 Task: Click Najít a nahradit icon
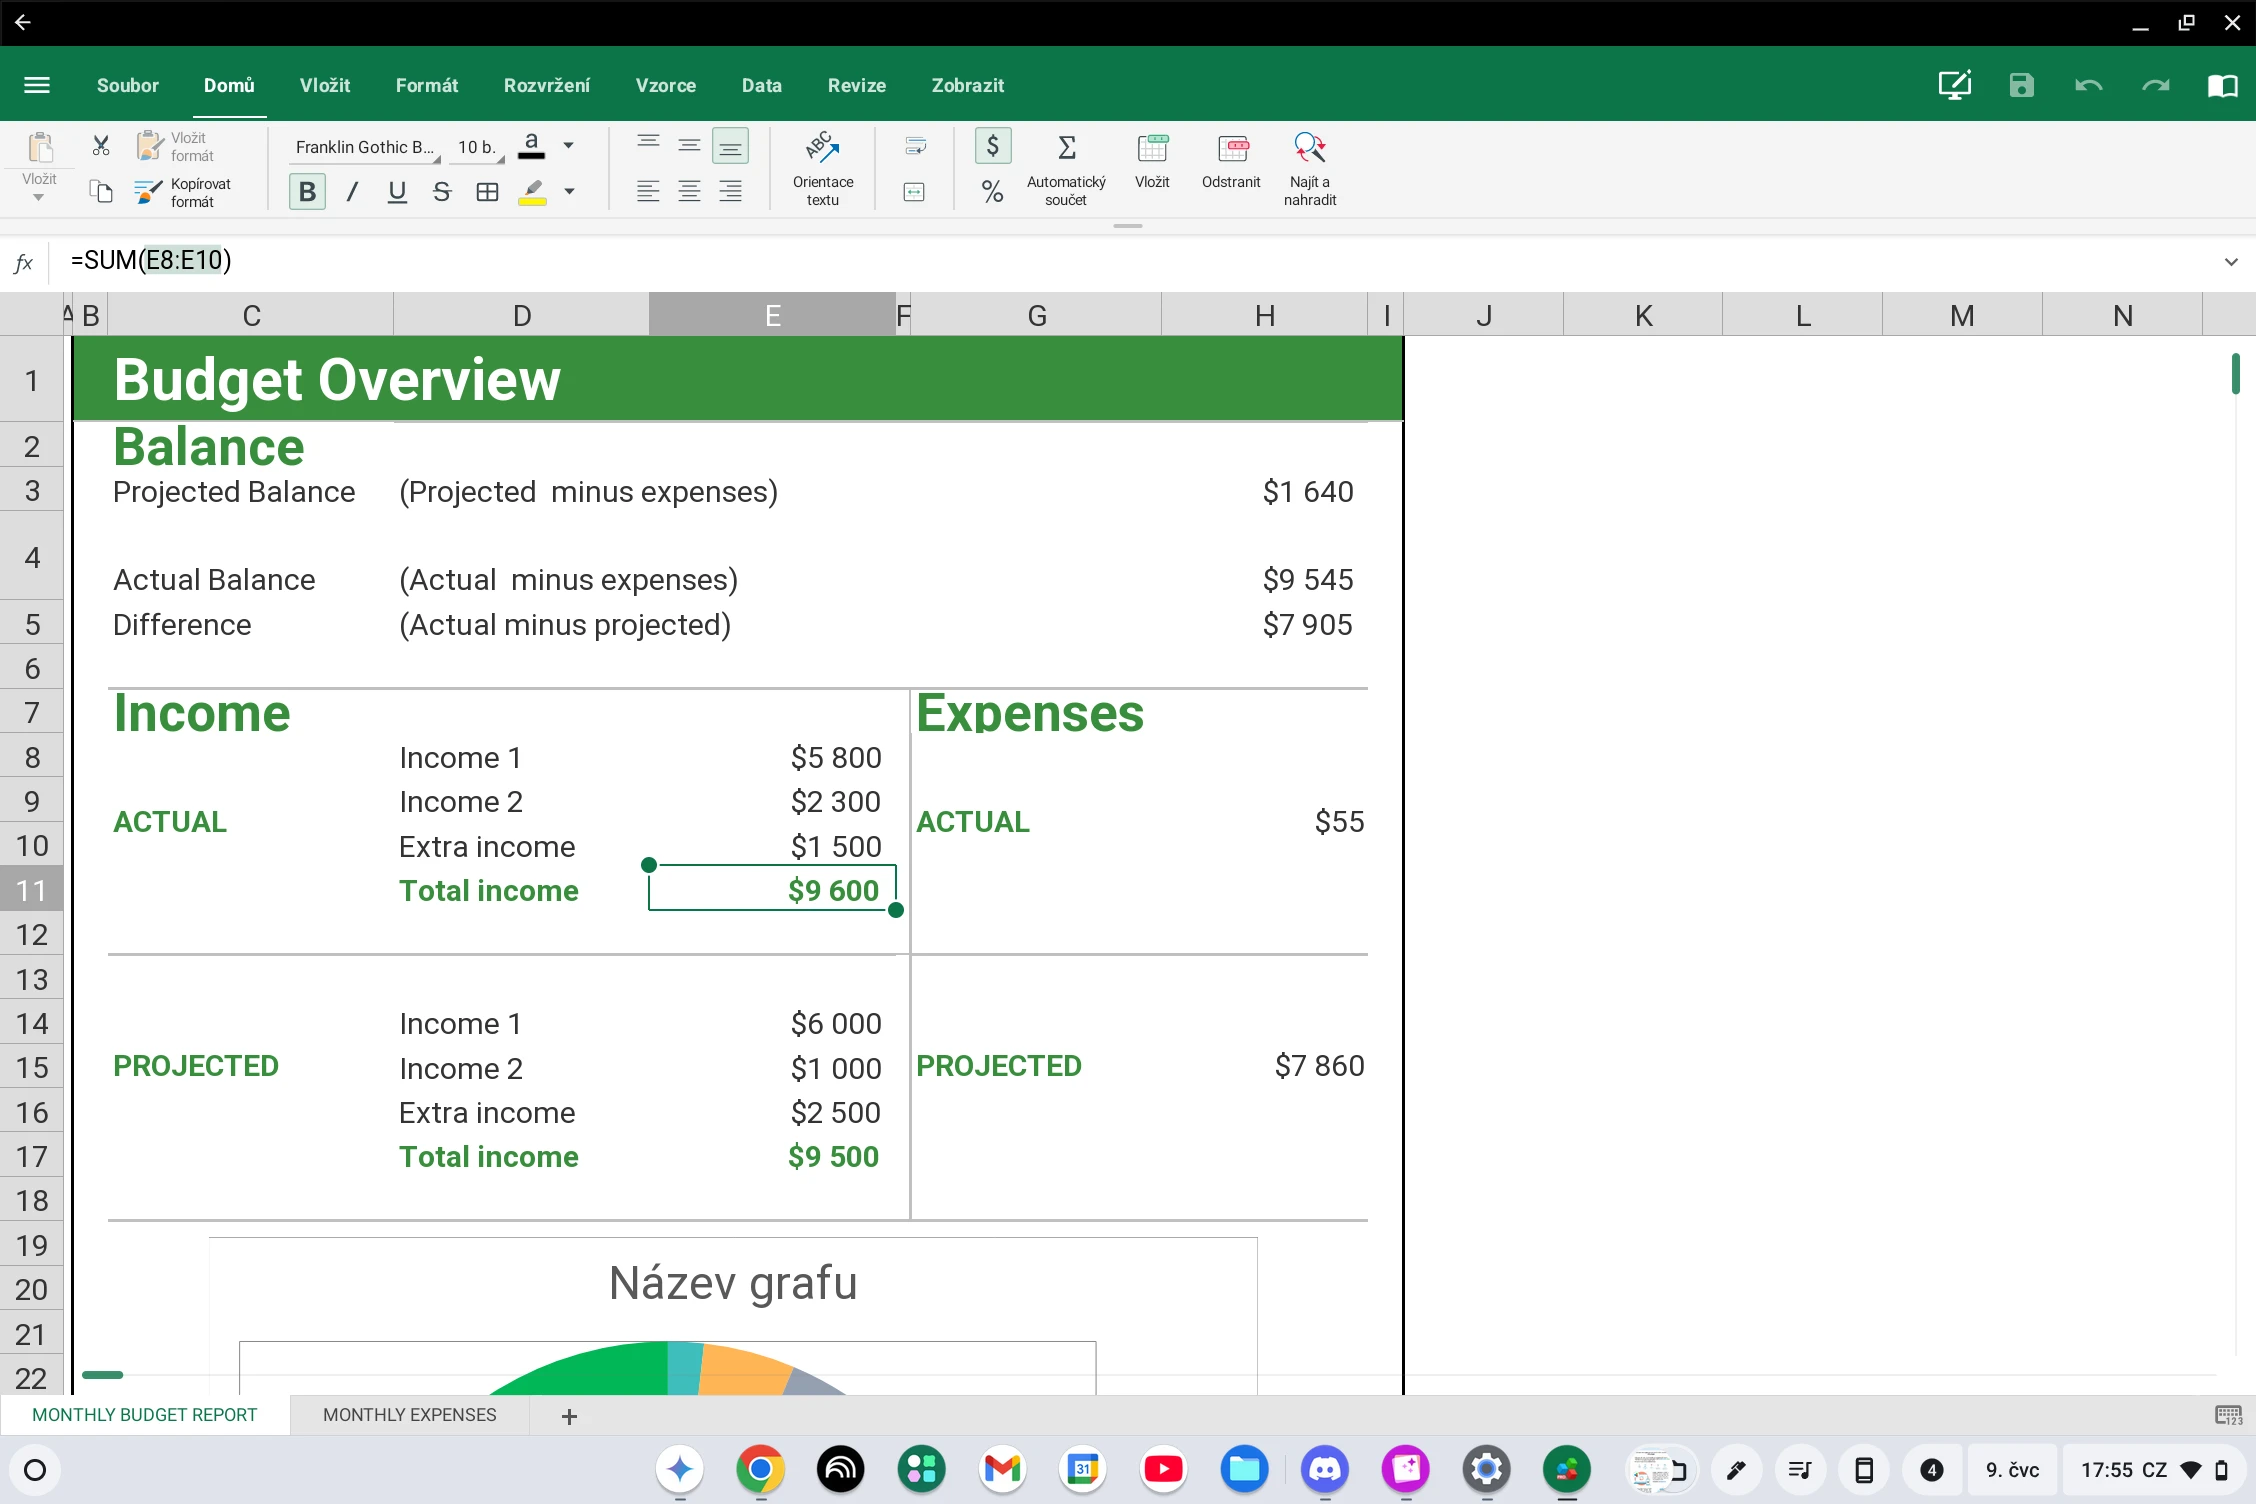tap(1310, 148)
